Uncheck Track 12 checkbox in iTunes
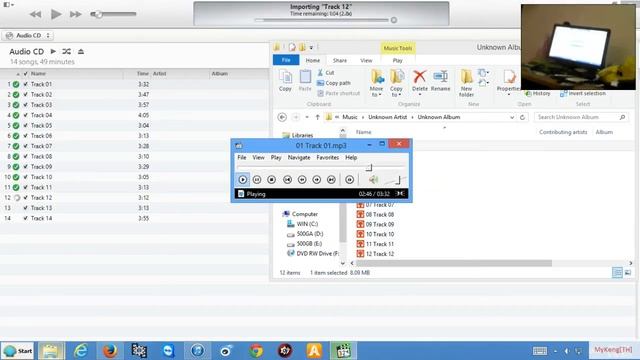The image size is (640, 360). [26, 198]
